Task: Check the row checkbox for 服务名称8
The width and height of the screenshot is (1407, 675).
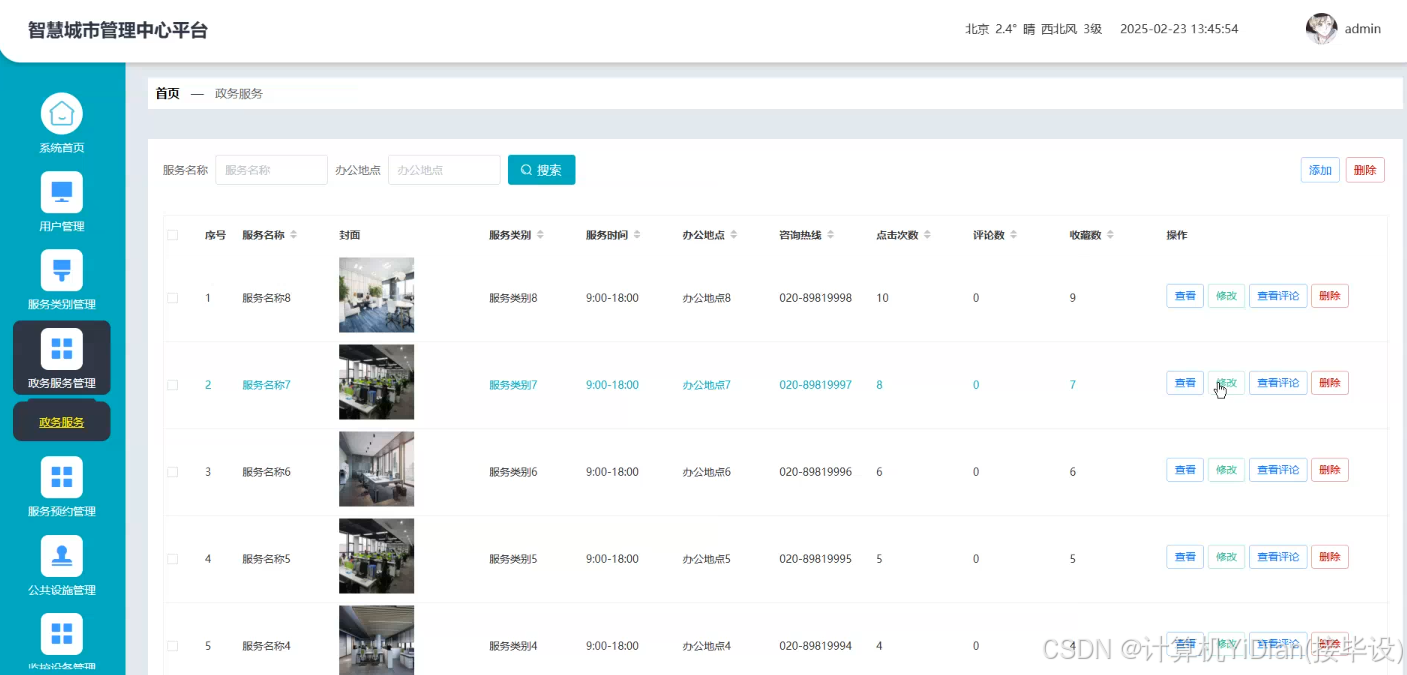Action: tap(173, 298)
